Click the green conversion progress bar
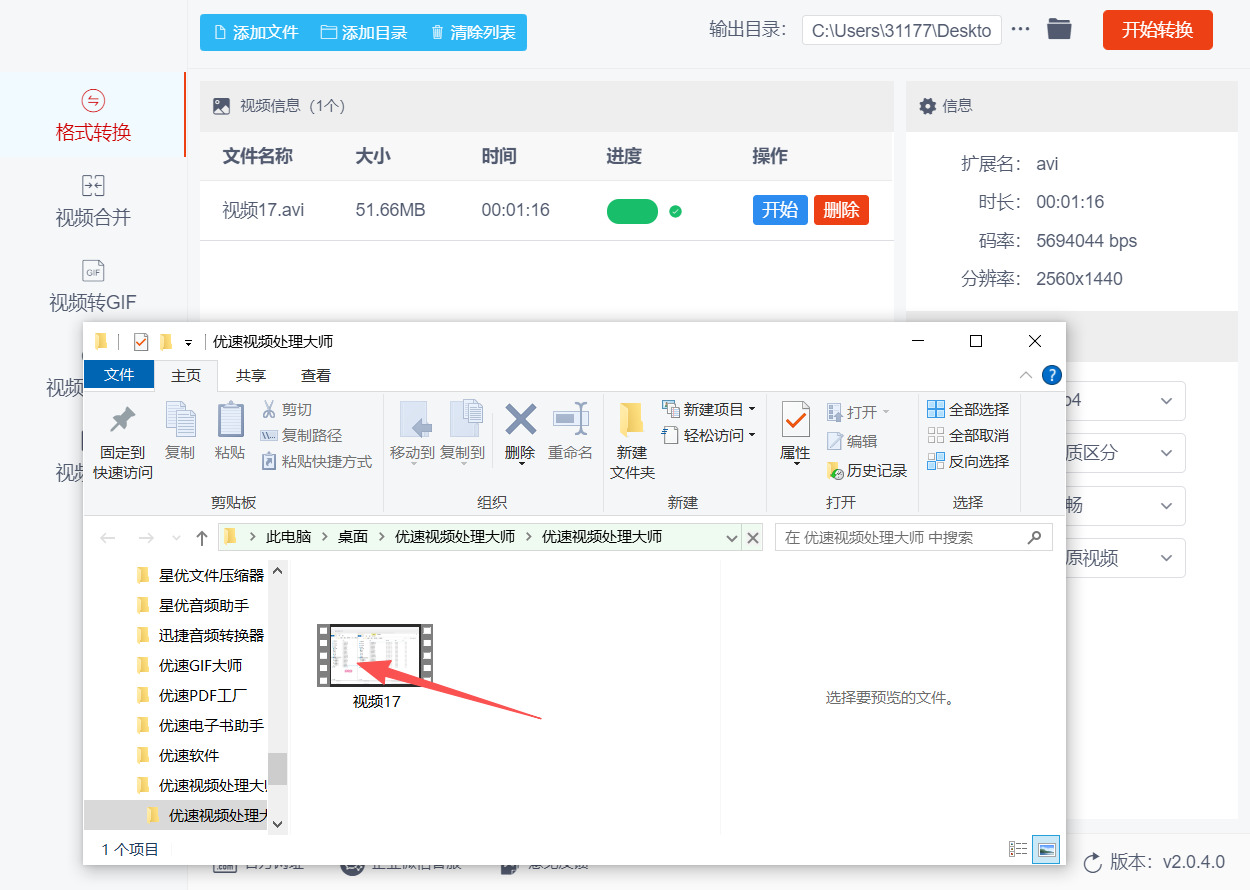 tap(632, 211)
